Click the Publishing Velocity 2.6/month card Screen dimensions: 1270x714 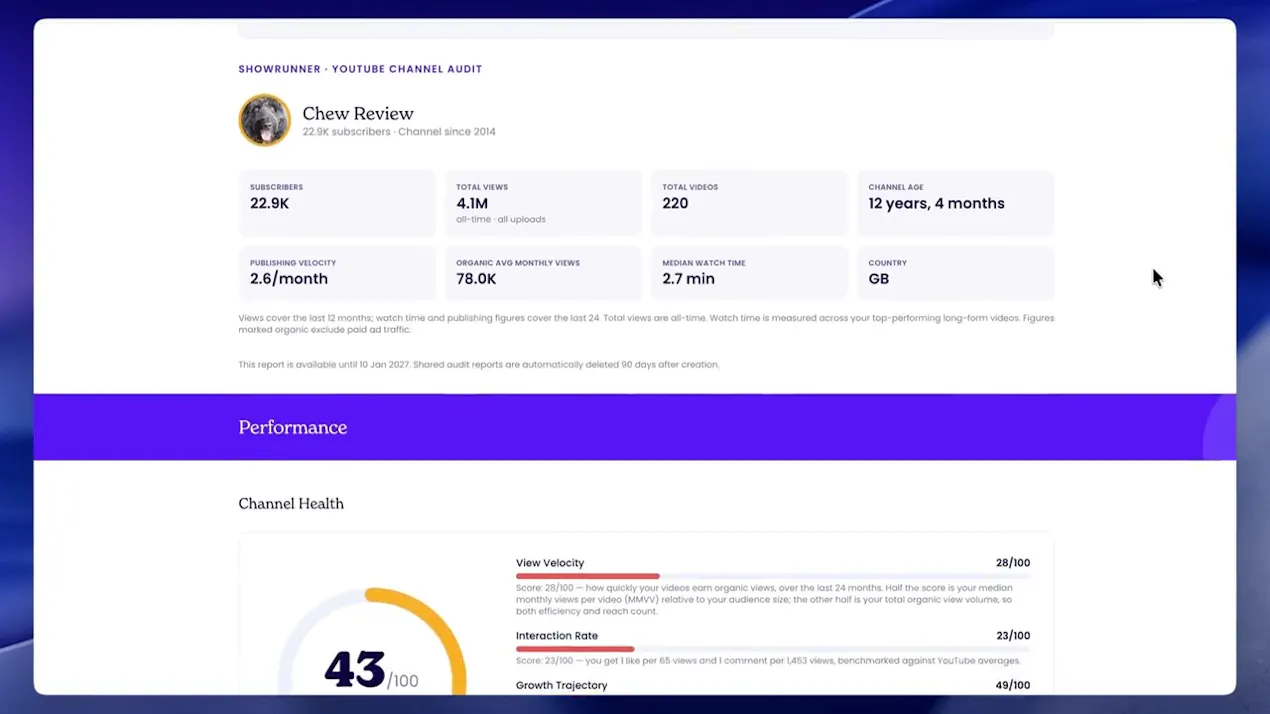(337, 273)
